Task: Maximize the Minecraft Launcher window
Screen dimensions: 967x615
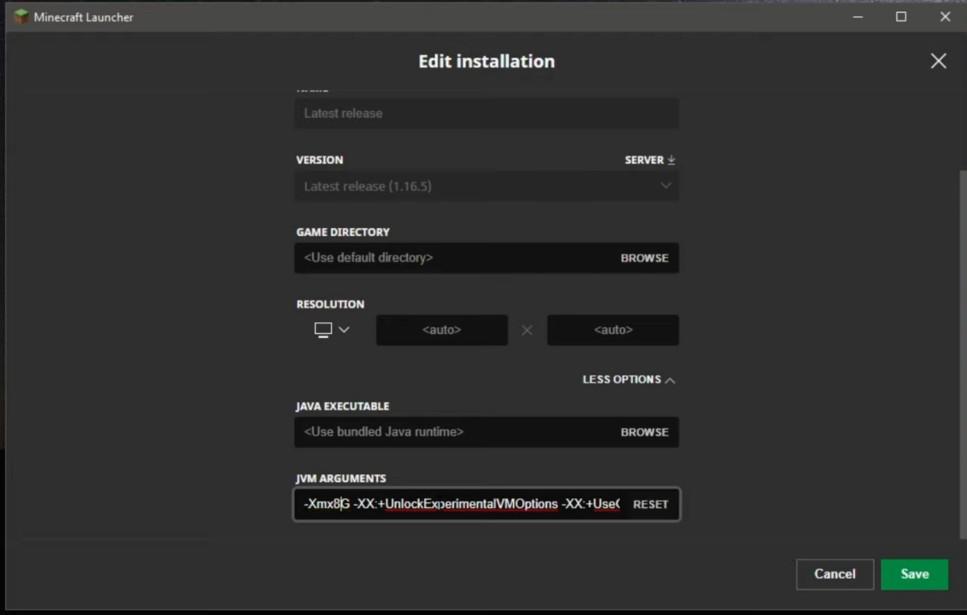Action: (x=901, y=17)
